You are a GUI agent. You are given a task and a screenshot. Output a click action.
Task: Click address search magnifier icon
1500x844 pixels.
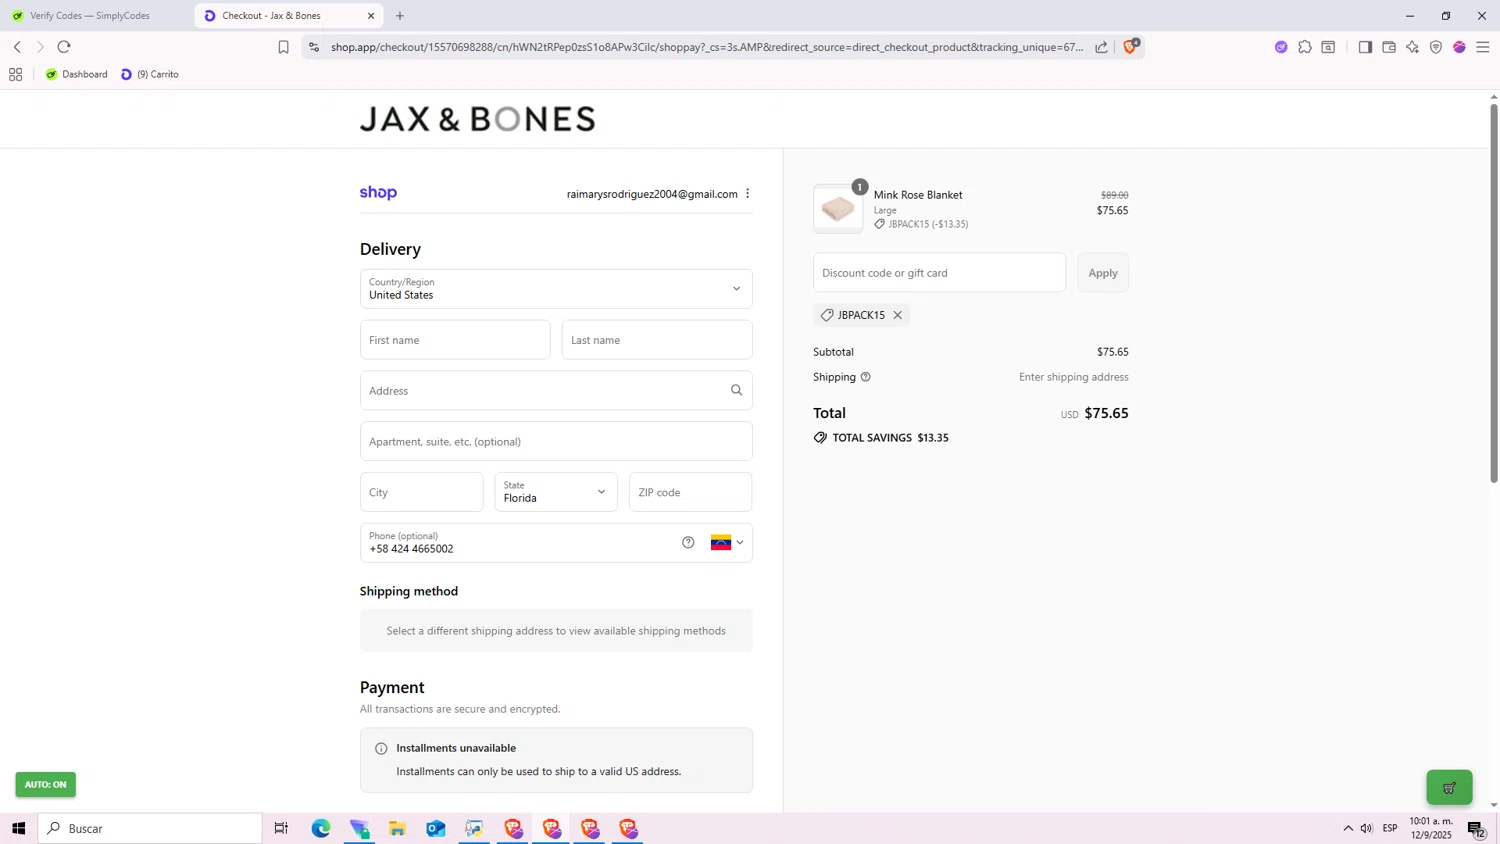737,391
